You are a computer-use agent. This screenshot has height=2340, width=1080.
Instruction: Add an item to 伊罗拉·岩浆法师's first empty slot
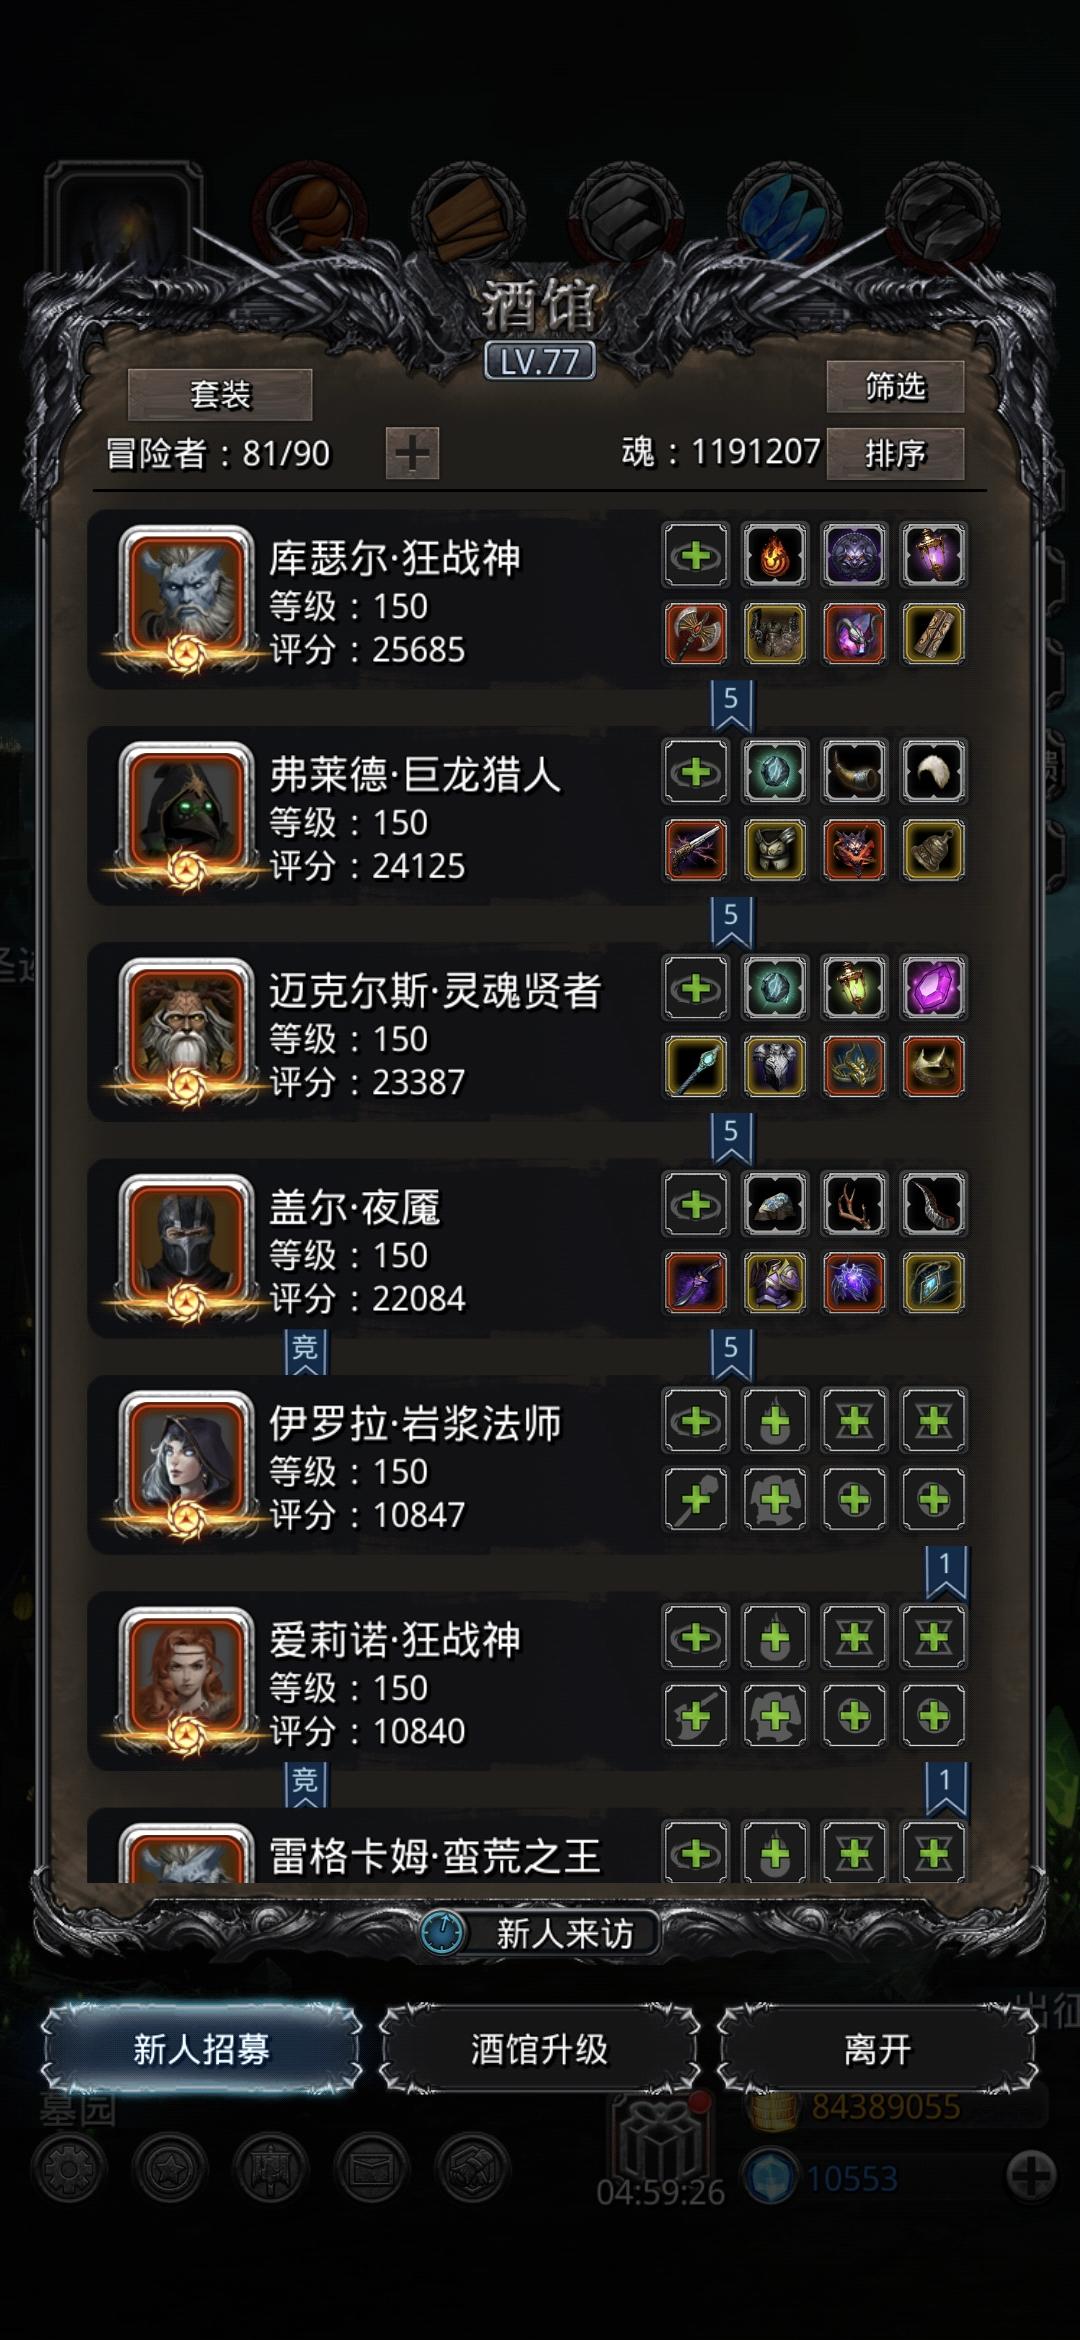pyautogui.click(x=696, y=1421)
